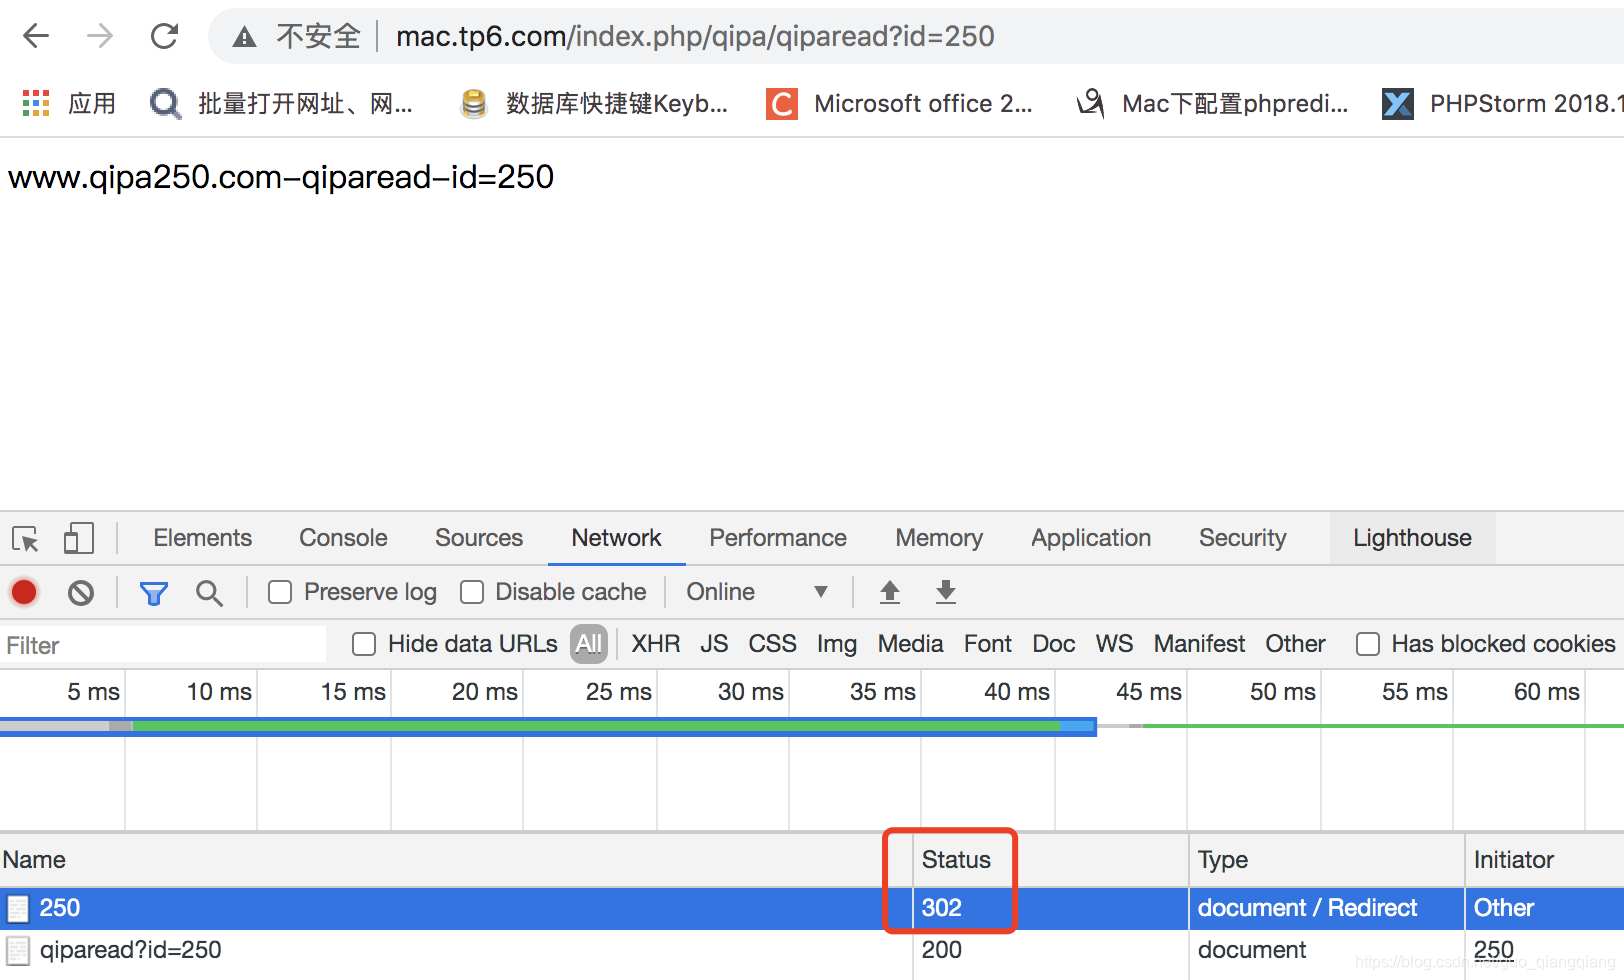Click the 40 ms timeline marker
The image size is (1624, 980).
coord(1016,692)
